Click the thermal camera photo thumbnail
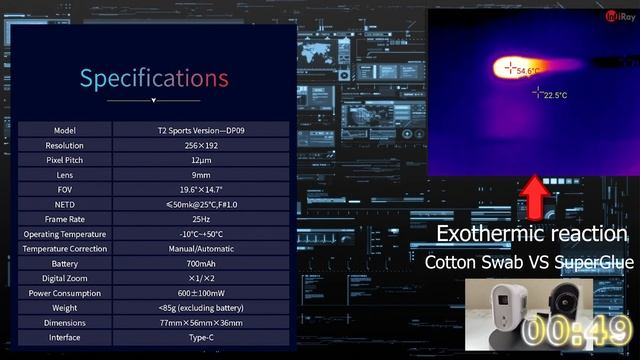640x360 pixels. (x=529, y=314)
